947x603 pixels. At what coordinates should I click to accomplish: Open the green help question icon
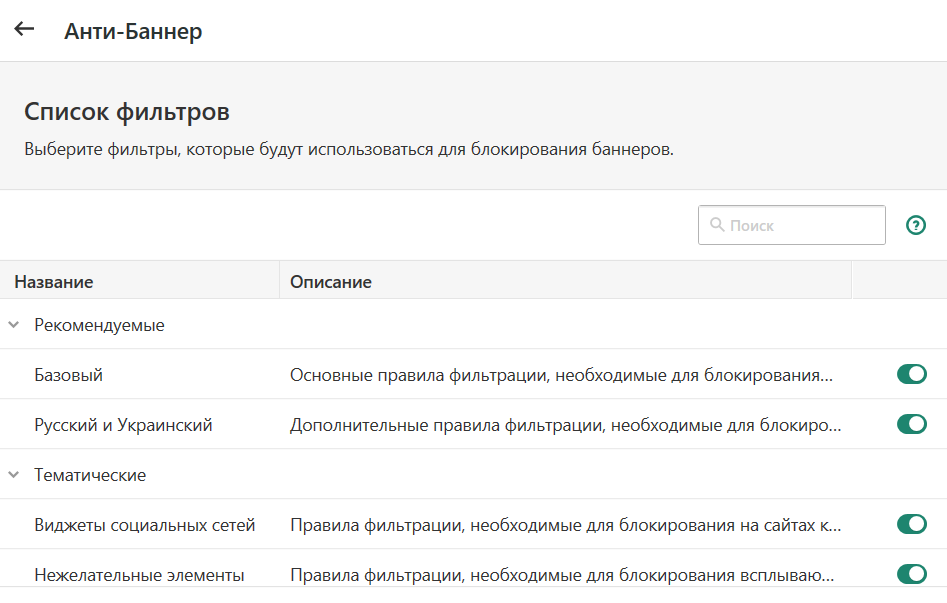point(915,225)
